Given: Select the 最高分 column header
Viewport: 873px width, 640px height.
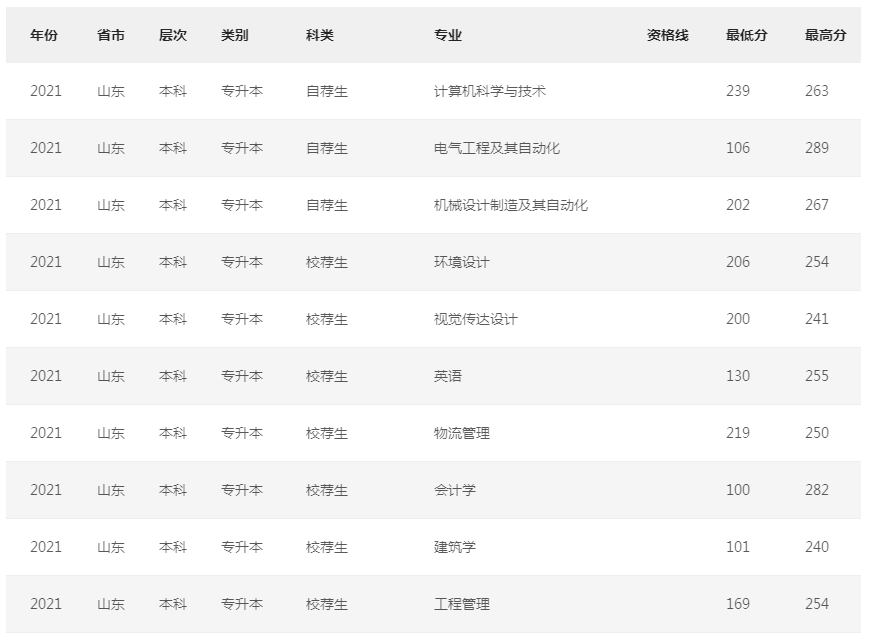Looking at the screenshot, I should (825, 35).
